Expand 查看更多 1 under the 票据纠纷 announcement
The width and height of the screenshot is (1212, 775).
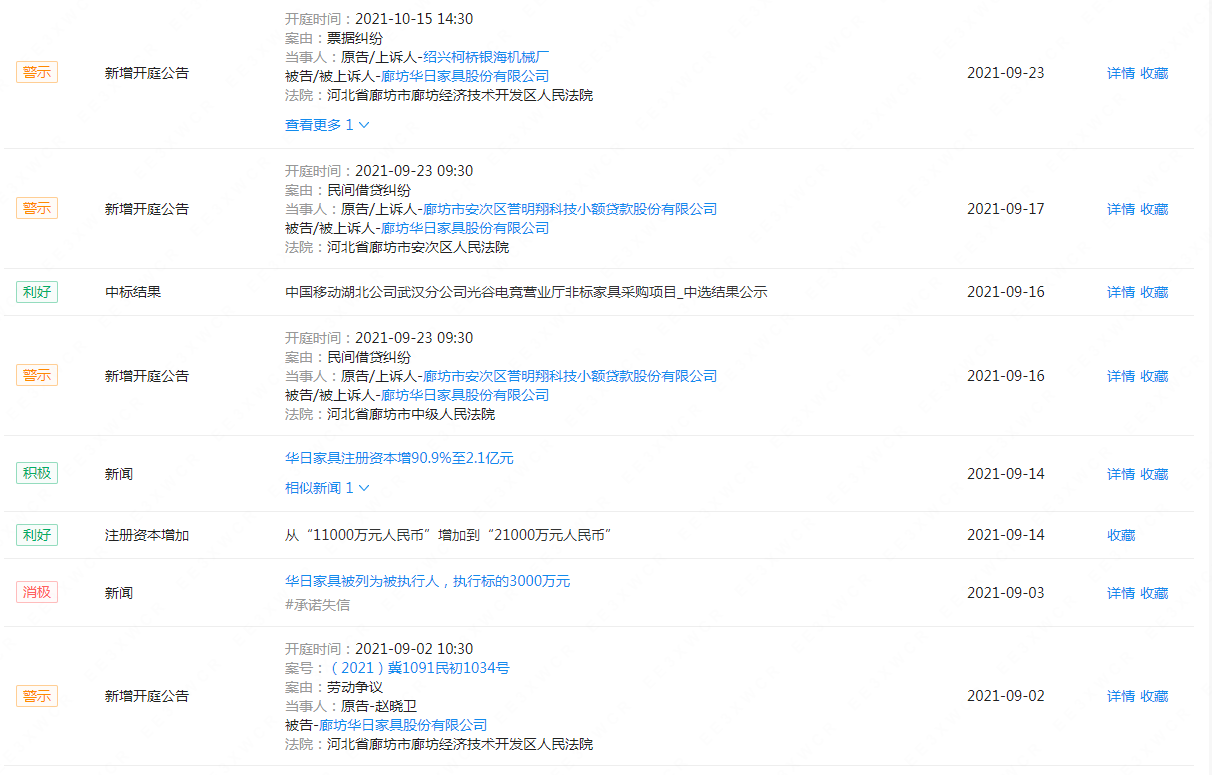328,125
